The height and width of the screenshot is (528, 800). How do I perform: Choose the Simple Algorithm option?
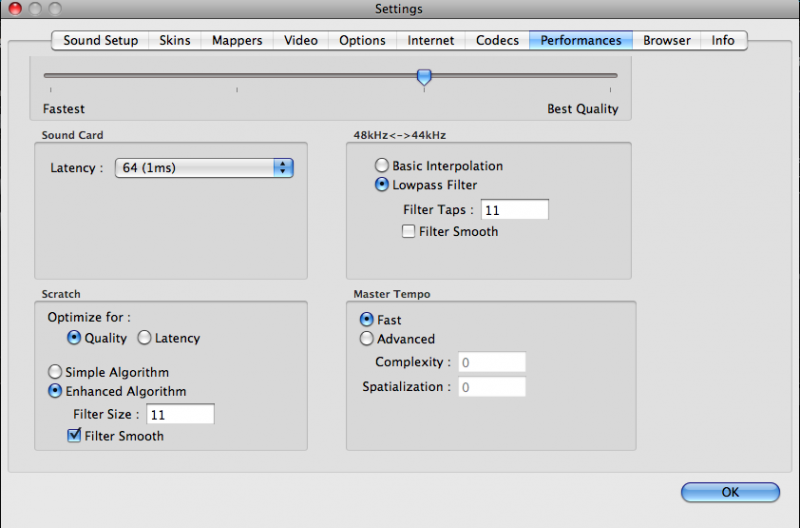[x=56, y=372]
